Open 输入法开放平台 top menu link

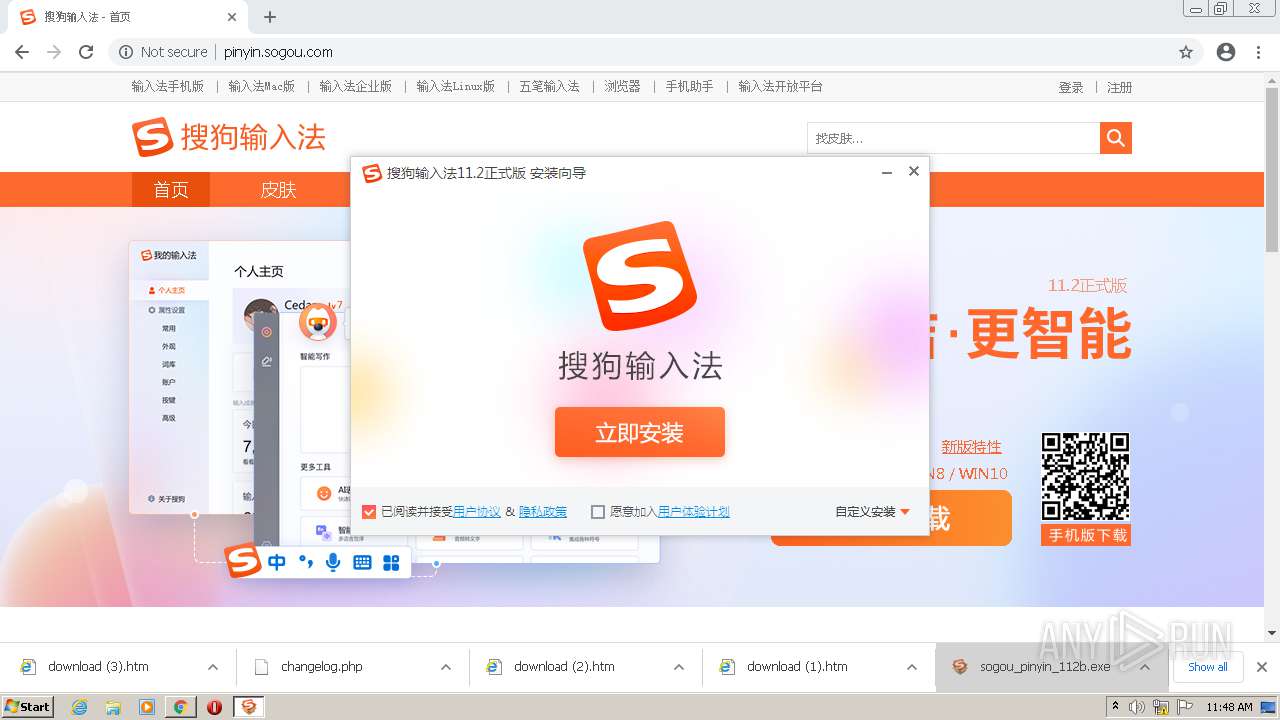[x=781, y=87]
